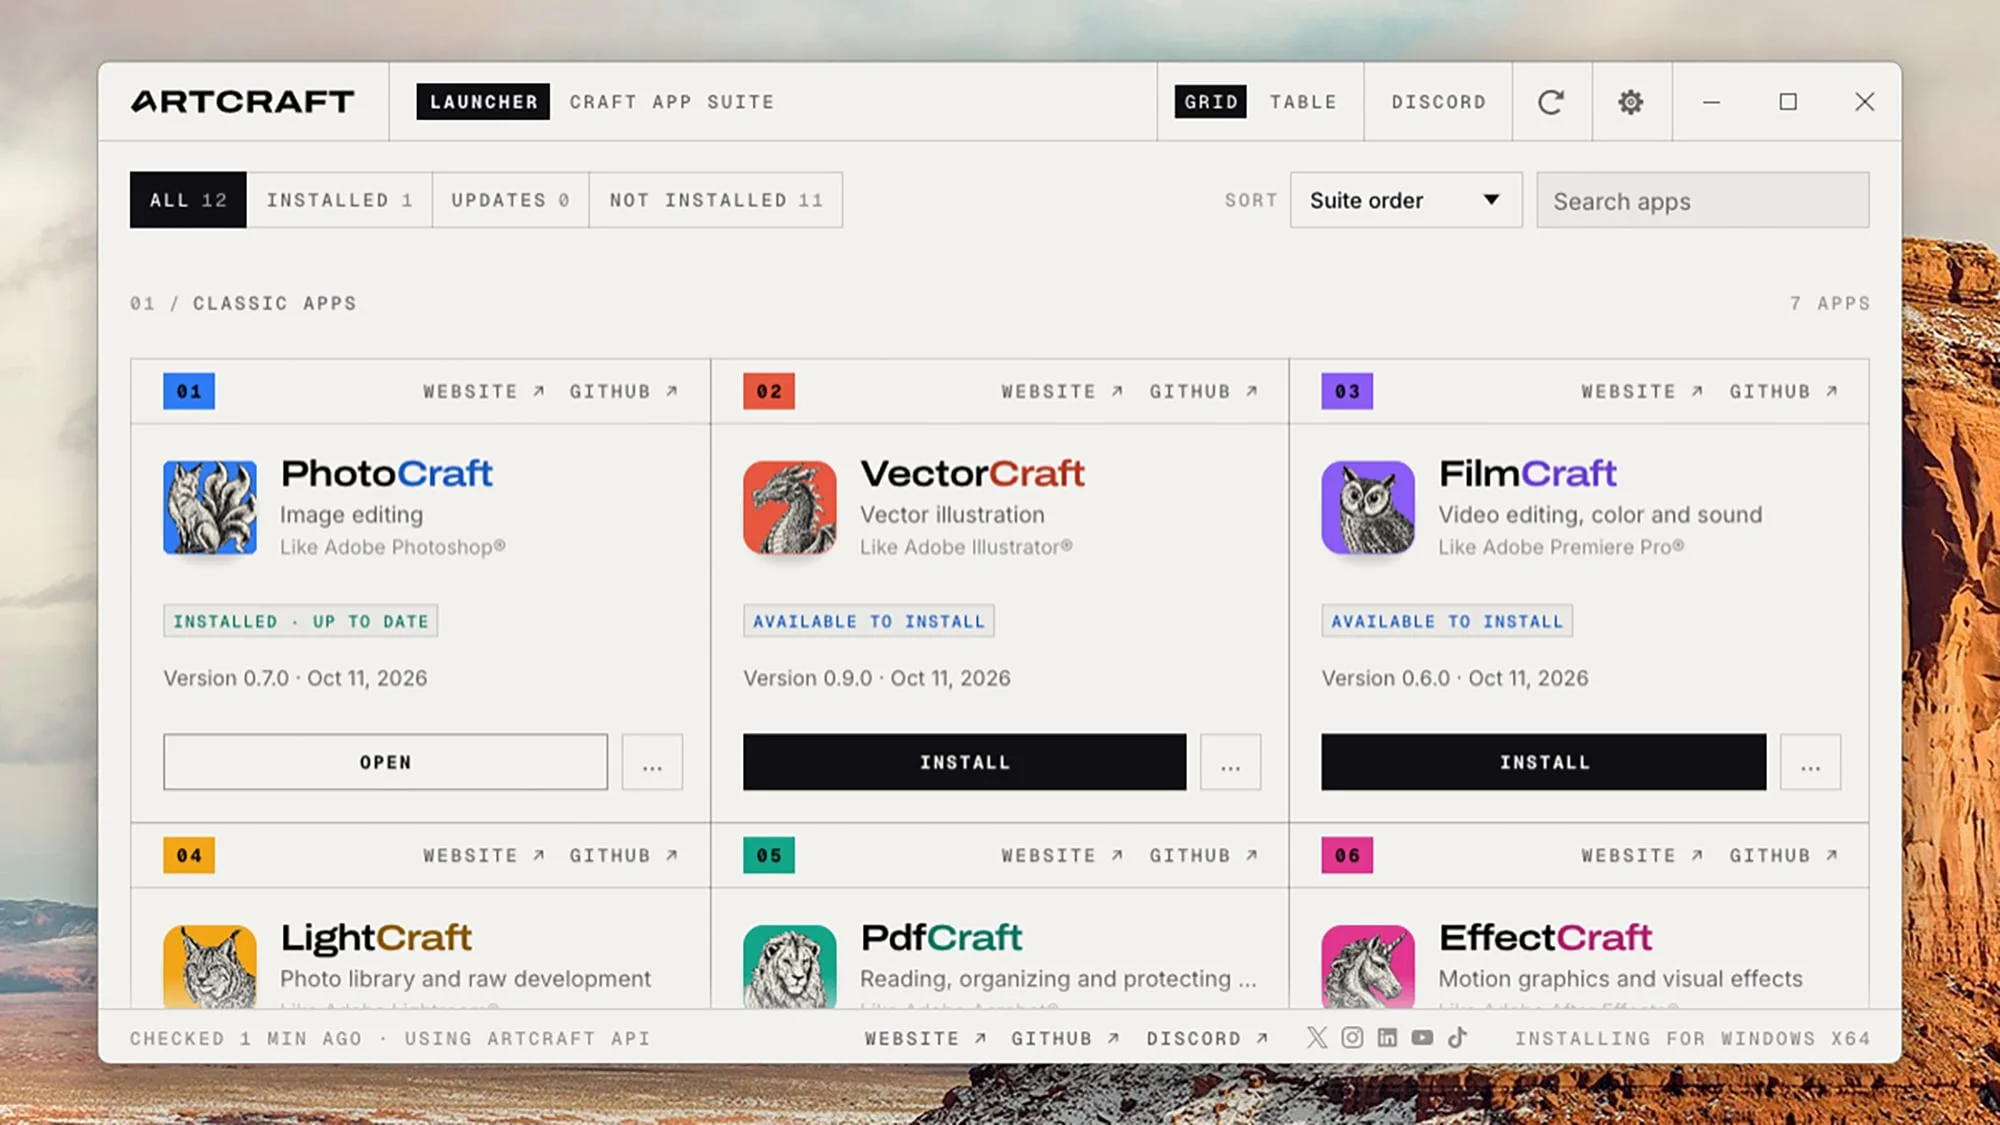Open the TikTok icon in footer
The width and height of the screenshot is (2000, 1125).
coord(1457,1038)
